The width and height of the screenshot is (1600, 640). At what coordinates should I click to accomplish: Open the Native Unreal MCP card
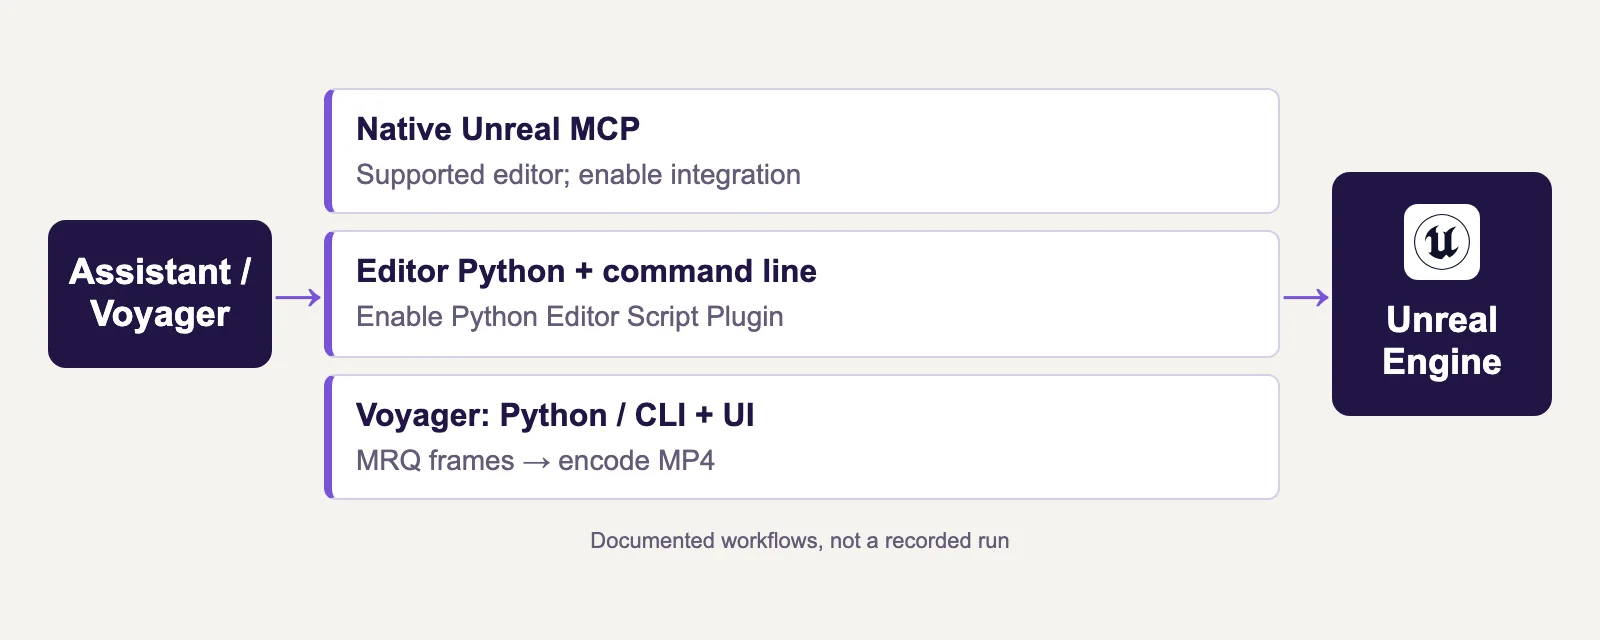coord(802,151)
